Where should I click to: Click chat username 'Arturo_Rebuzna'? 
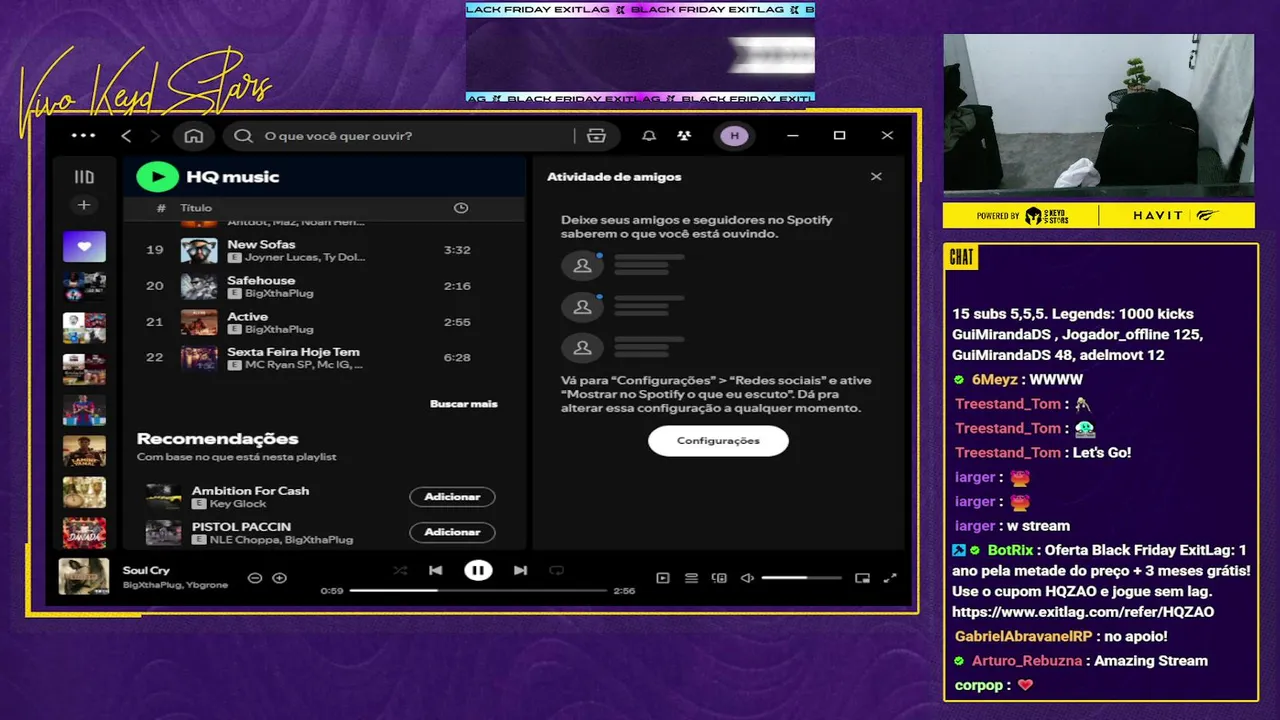pos(1029,661)
